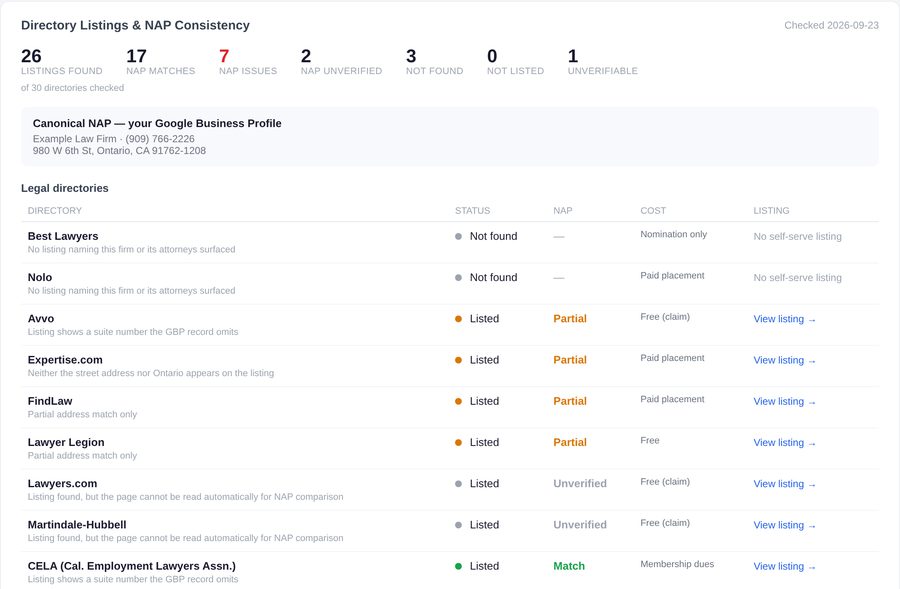The image size is (900, 589).
Task: Open the Martindale-Hubbell View listing link
Action: point(784,525)
